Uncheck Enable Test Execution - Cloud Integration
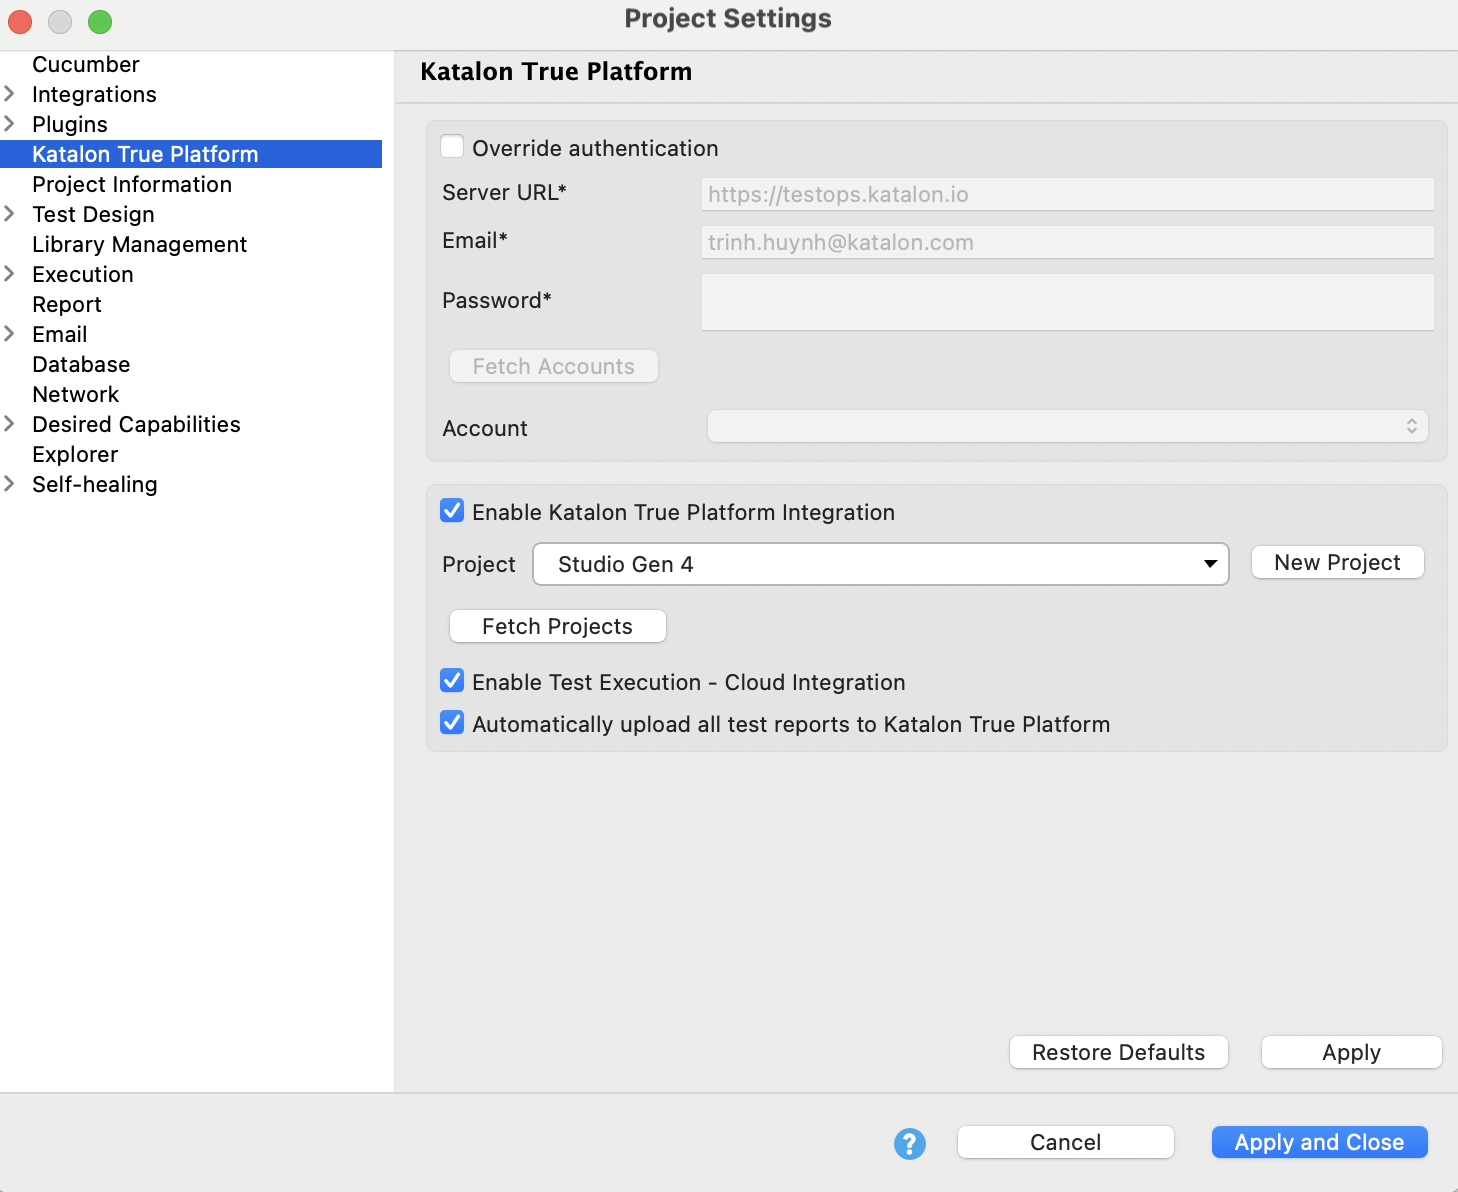 pos(452,680)
